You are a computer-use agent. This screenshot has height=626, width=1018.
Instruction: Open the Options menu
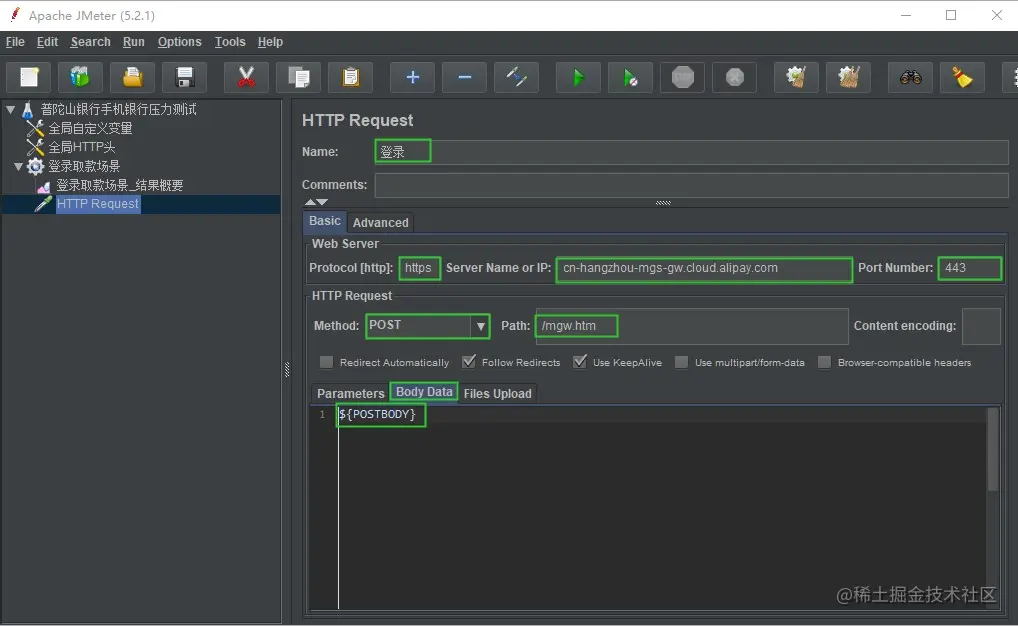tap(179, 42)
